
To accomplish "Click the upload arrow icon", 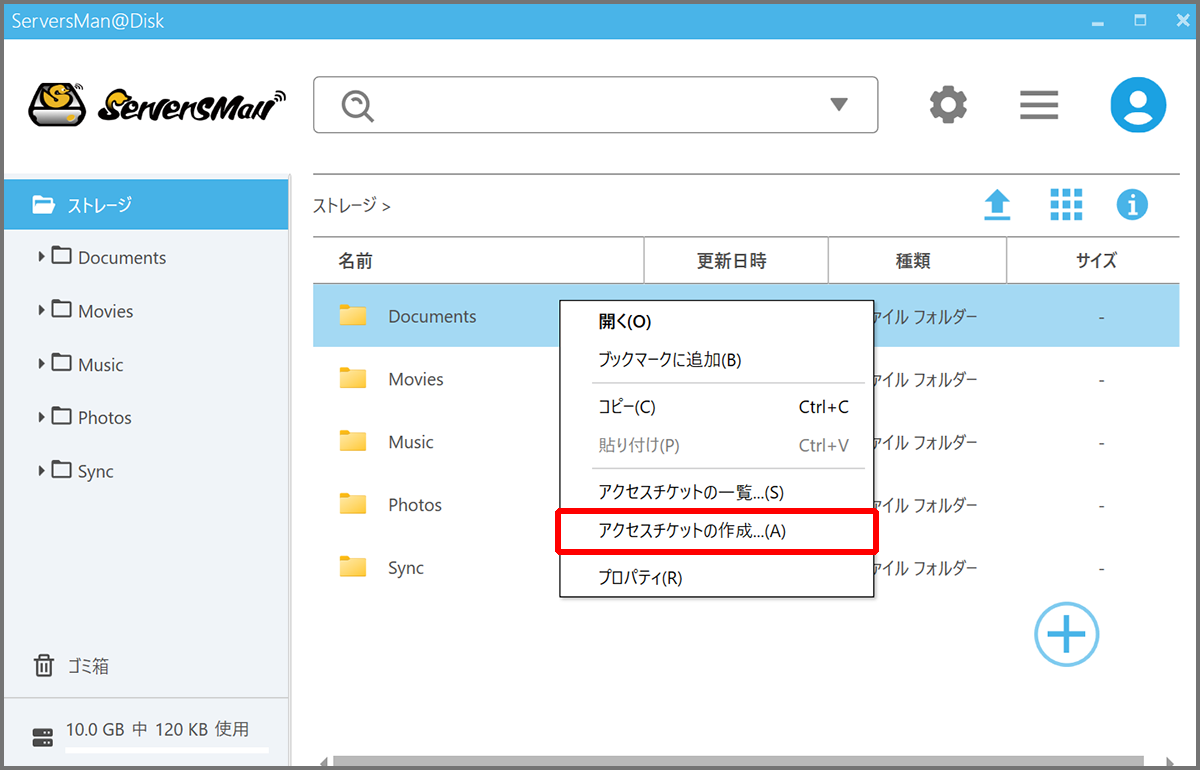I will 997,205.
